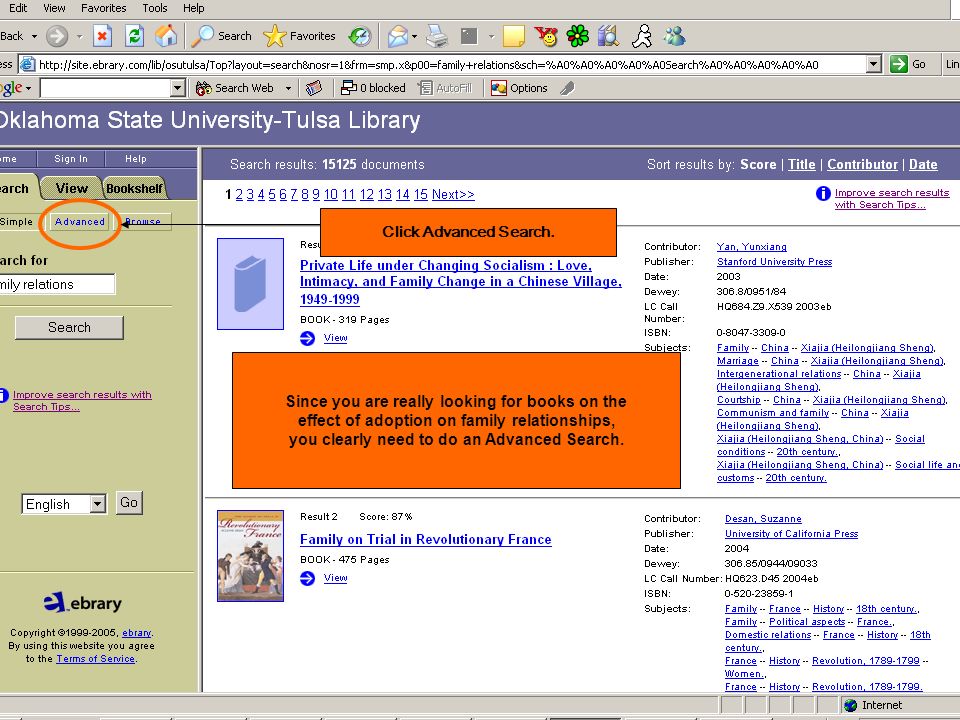This screenshot has width=960, height=720.
Task: Go to the Next>> results page
Action: [453, 195]
